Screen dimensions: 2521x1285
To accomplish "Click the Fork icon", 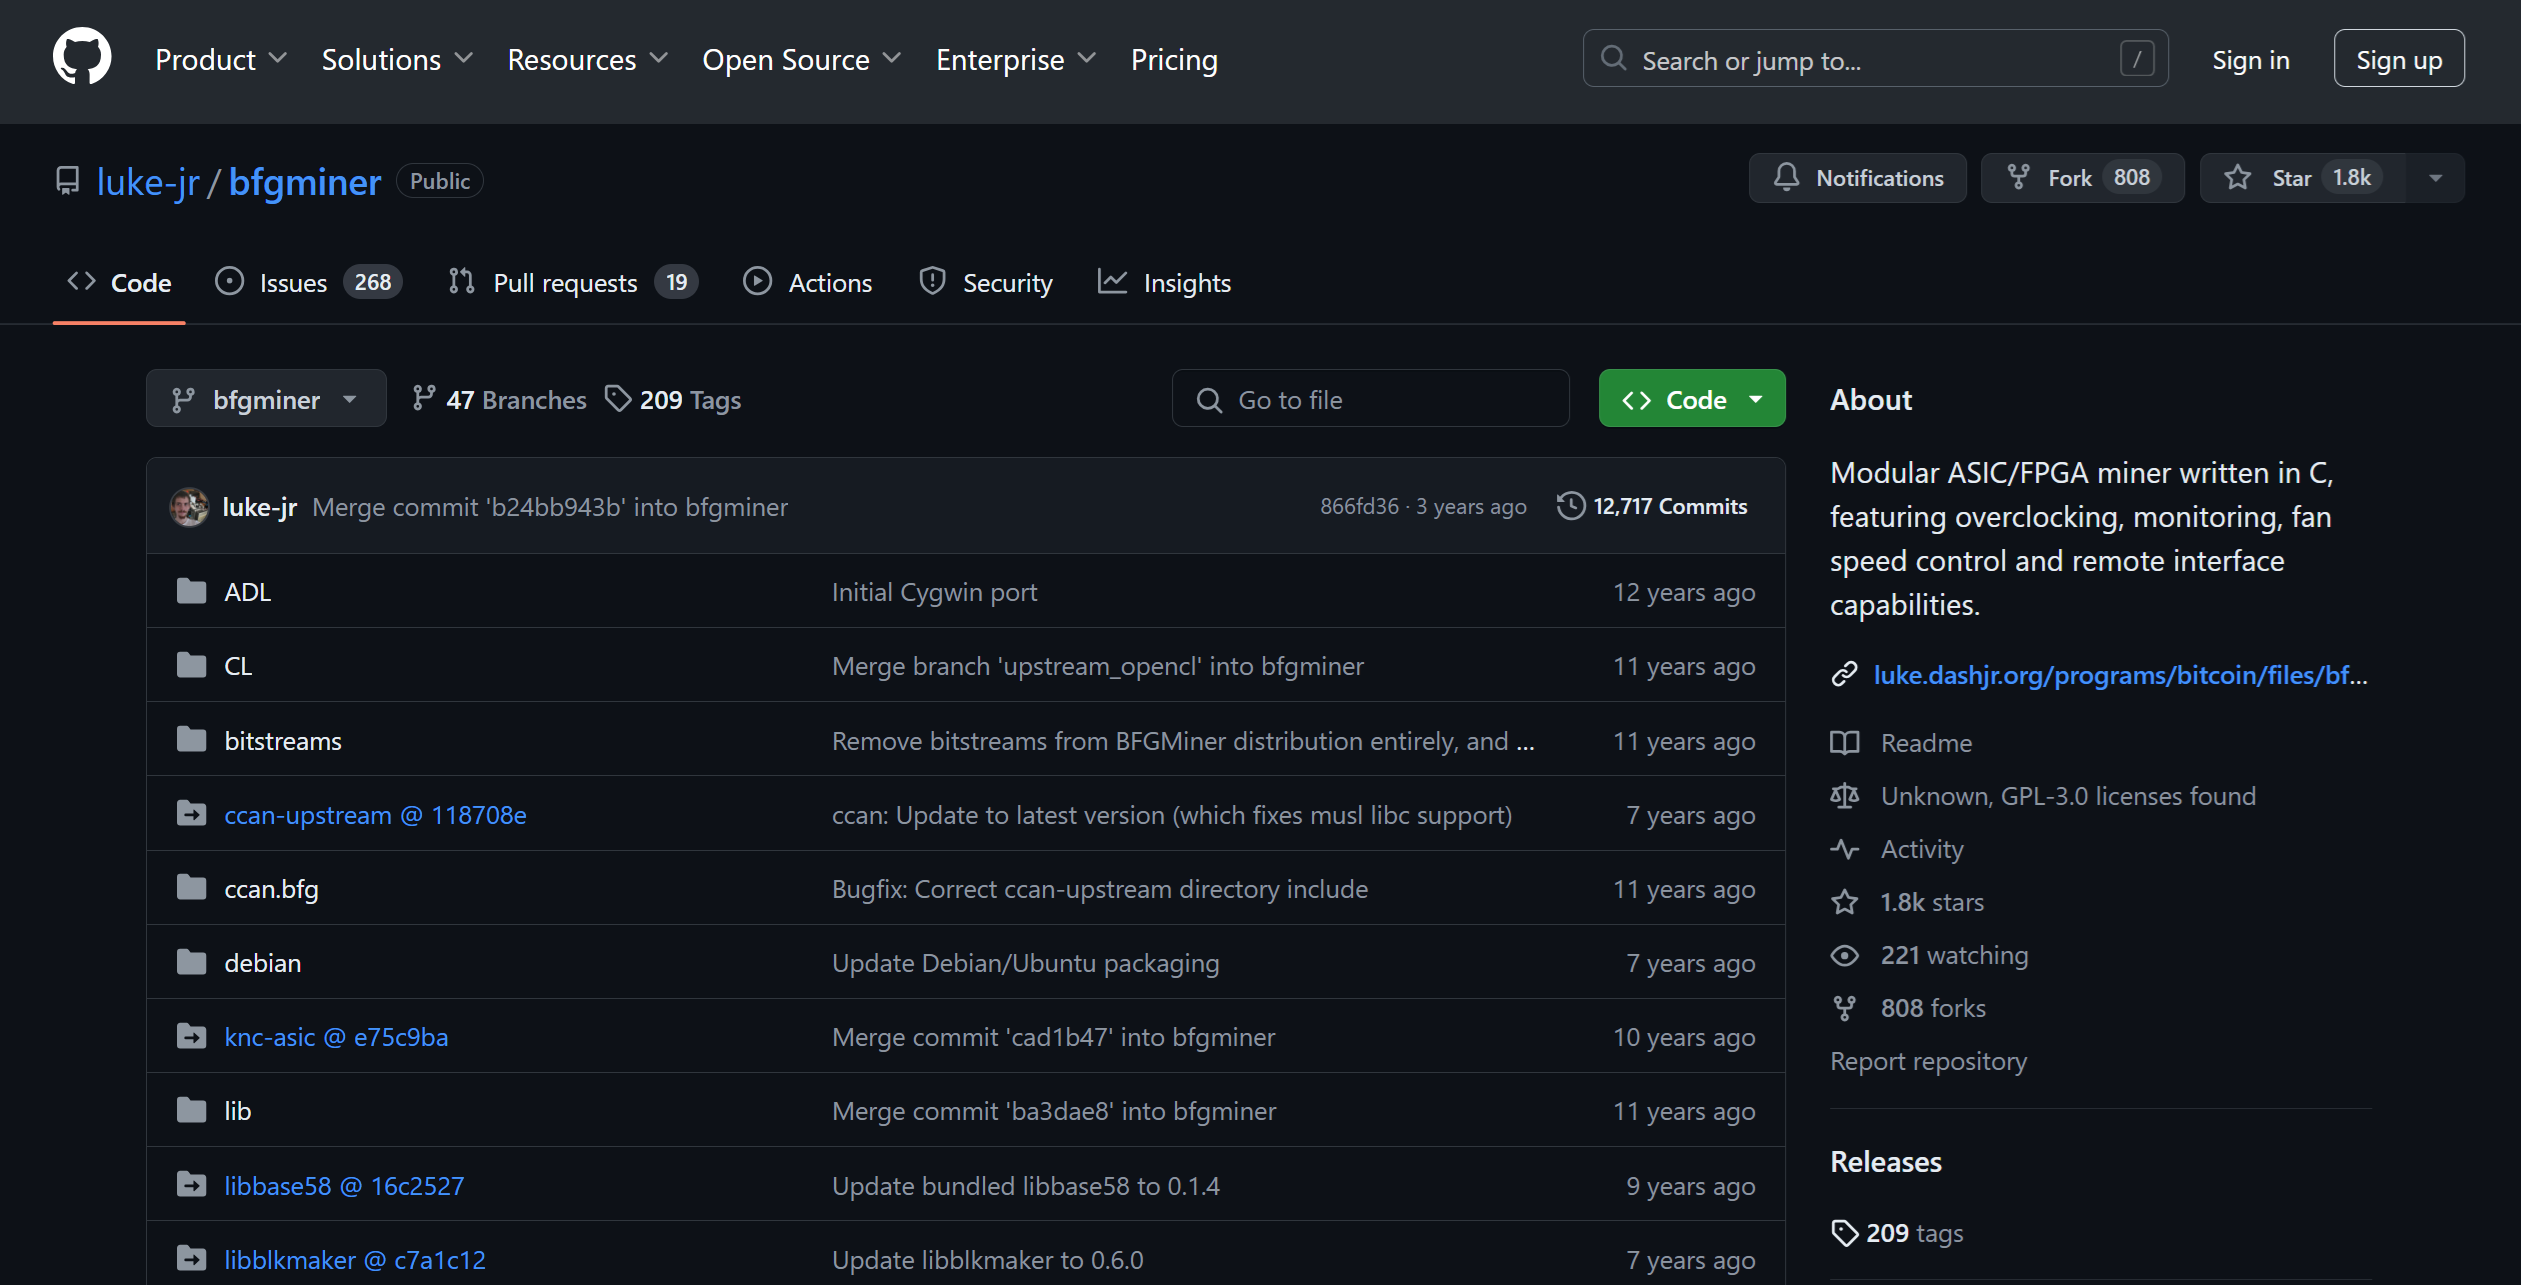I will pos(2018,178).
